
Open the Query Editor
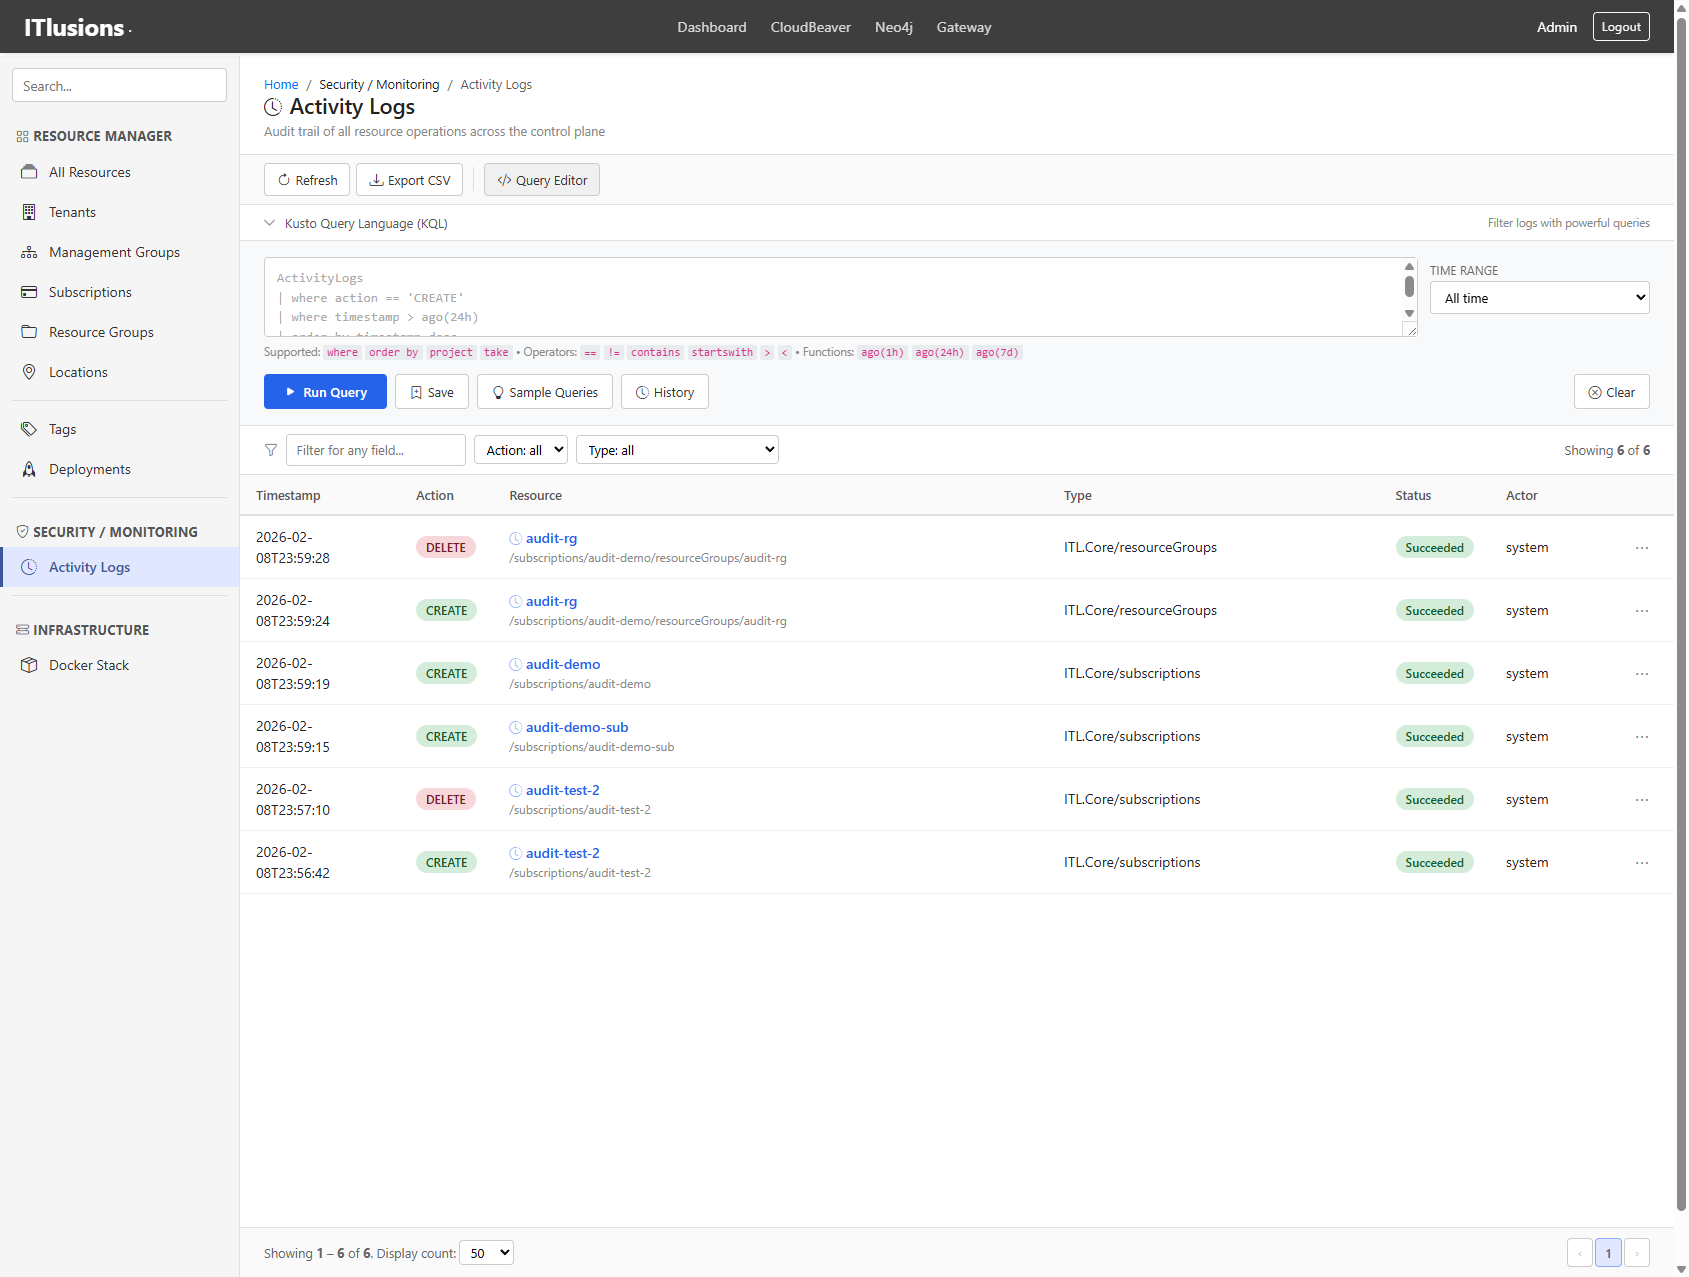pos(541,180)
